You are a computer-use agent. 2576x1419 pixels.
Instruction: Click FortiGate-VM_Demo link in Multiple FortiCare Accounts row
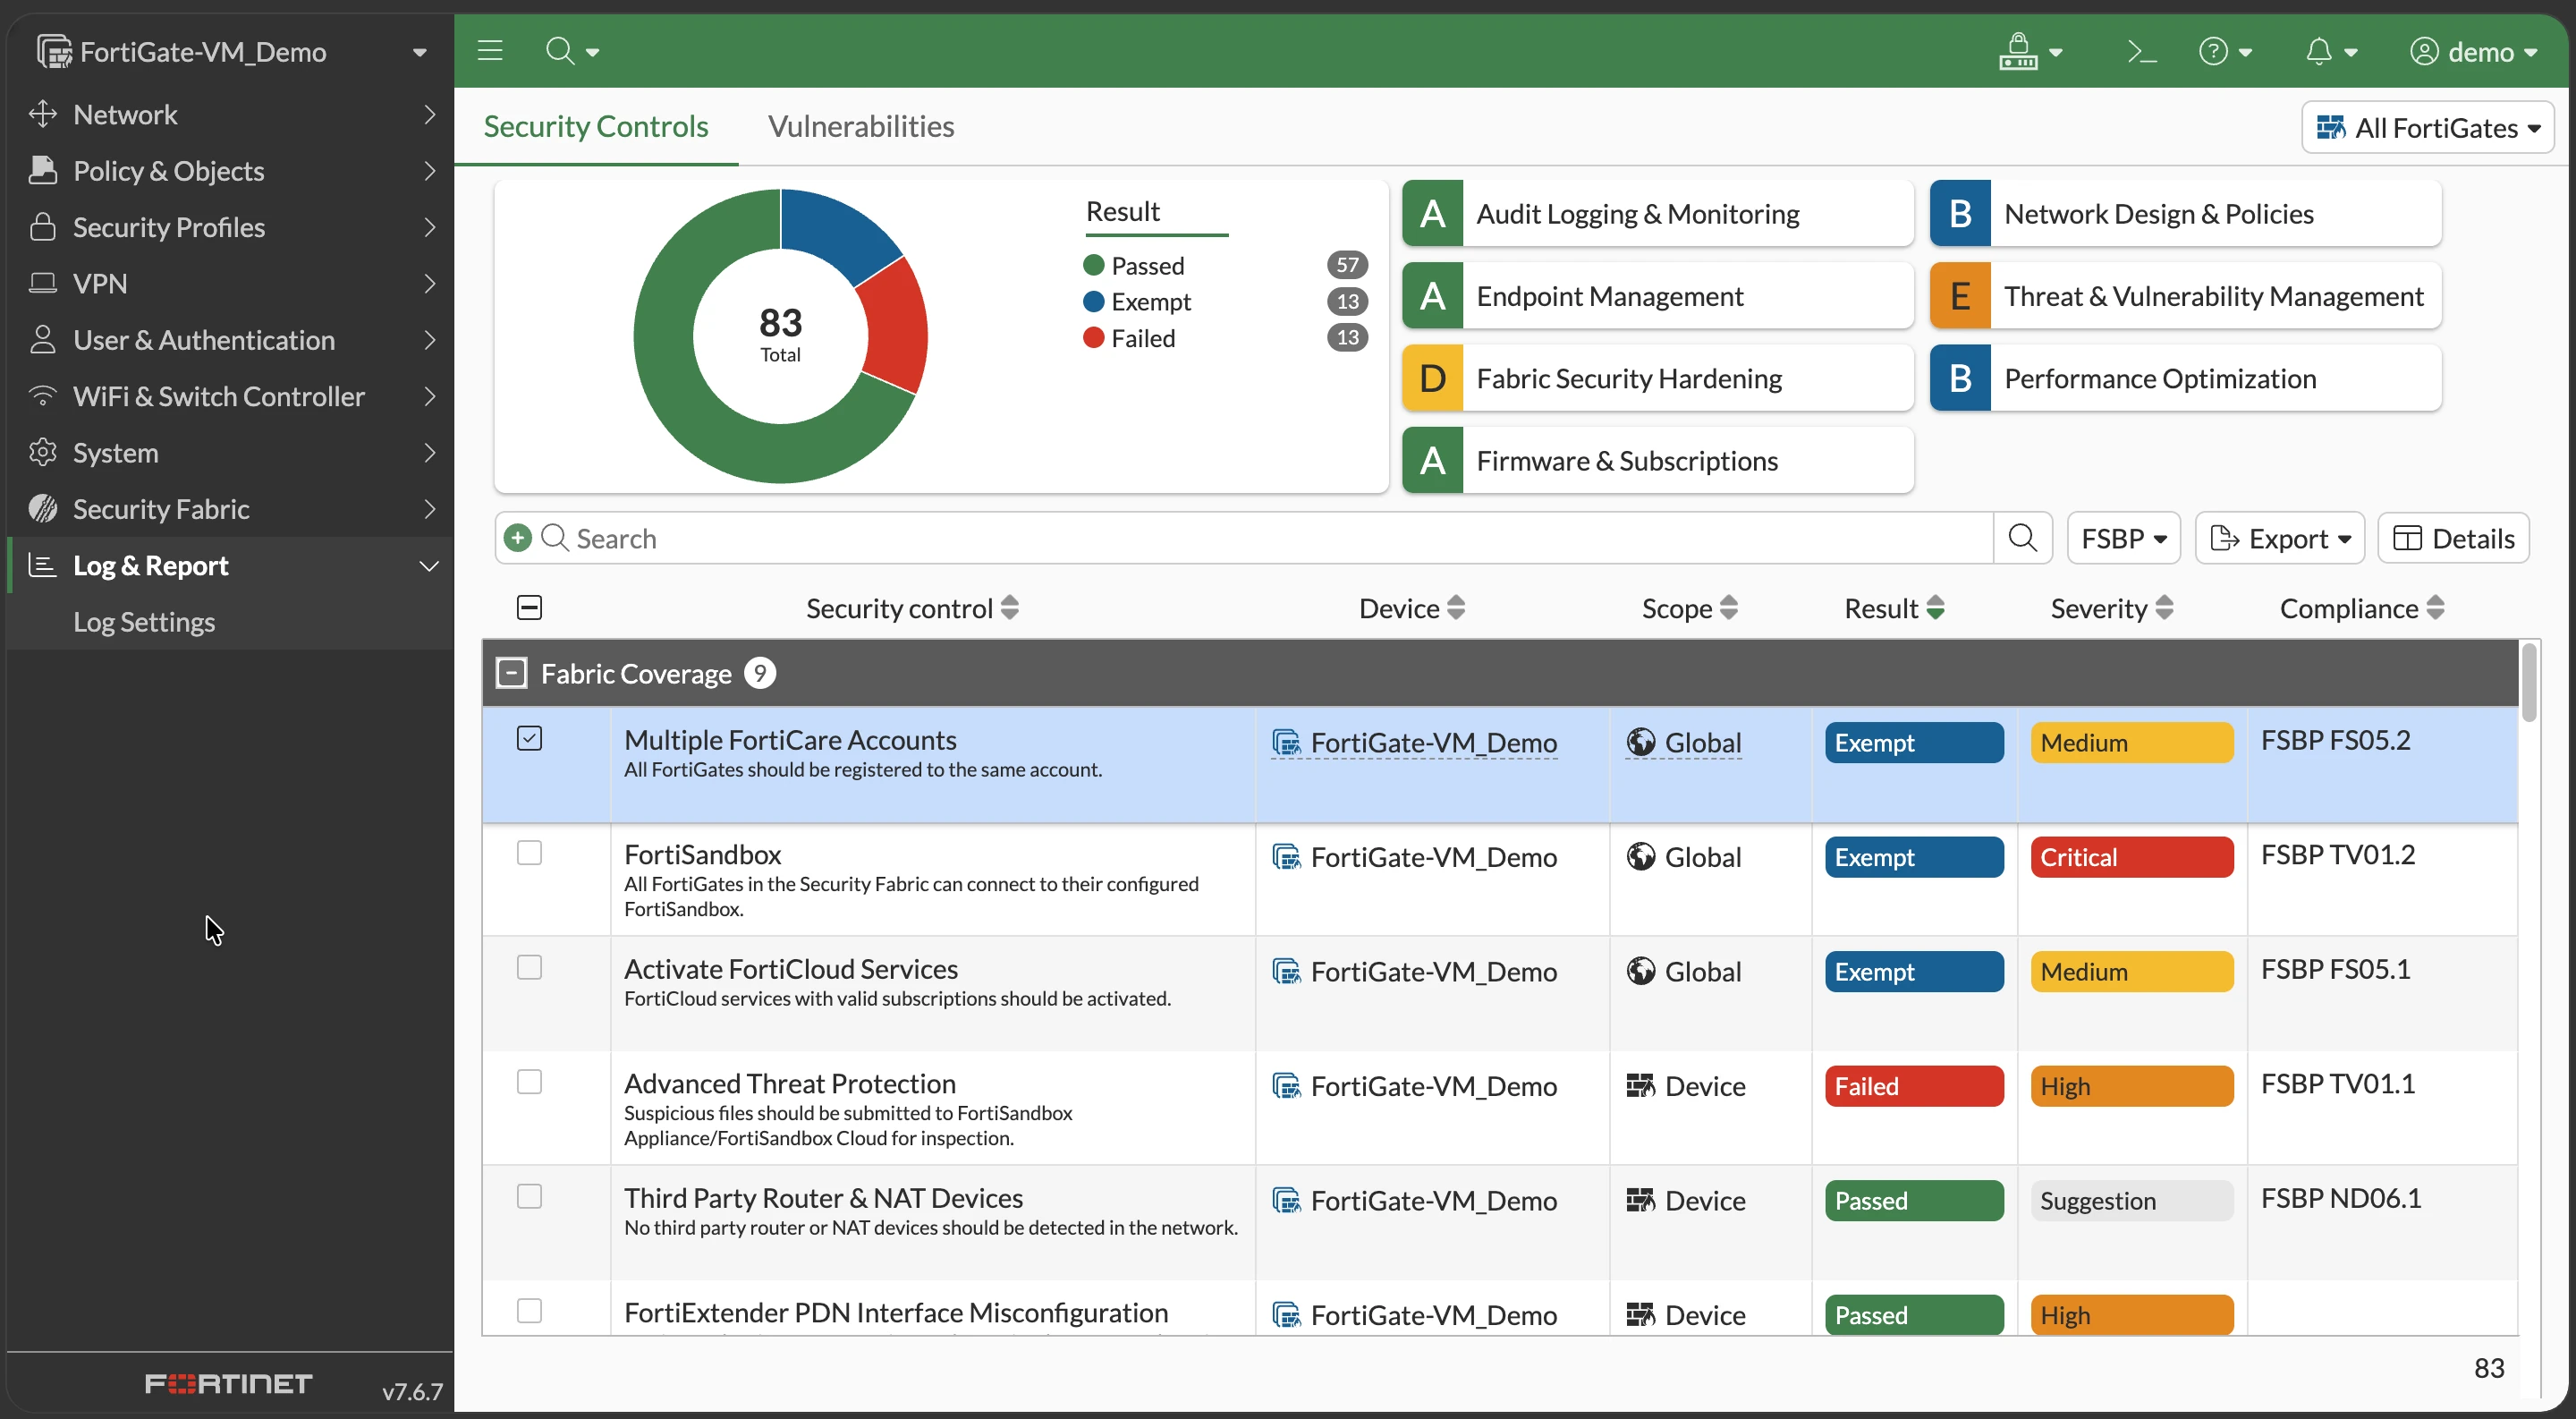coord(1433,743)
